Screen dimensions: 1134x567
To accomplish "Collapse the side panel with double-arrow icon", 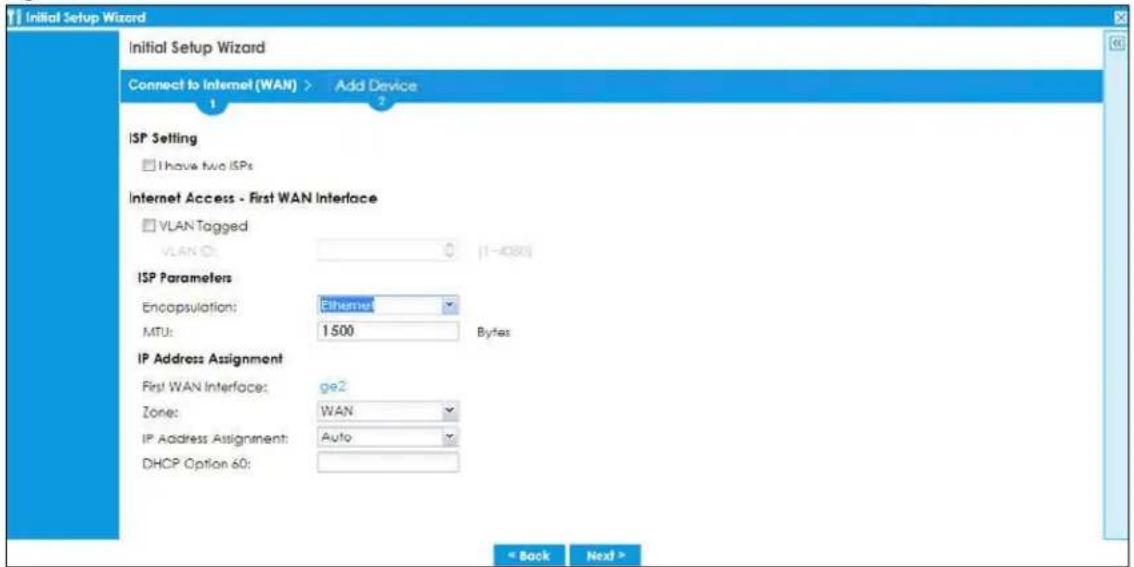I will (1116, 45).
